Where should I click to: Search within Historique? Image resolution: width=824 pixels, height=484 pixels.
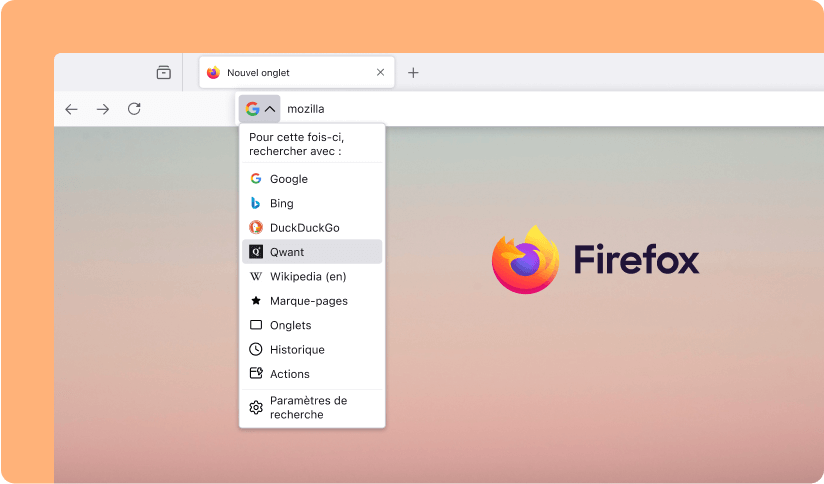[312, 349]
